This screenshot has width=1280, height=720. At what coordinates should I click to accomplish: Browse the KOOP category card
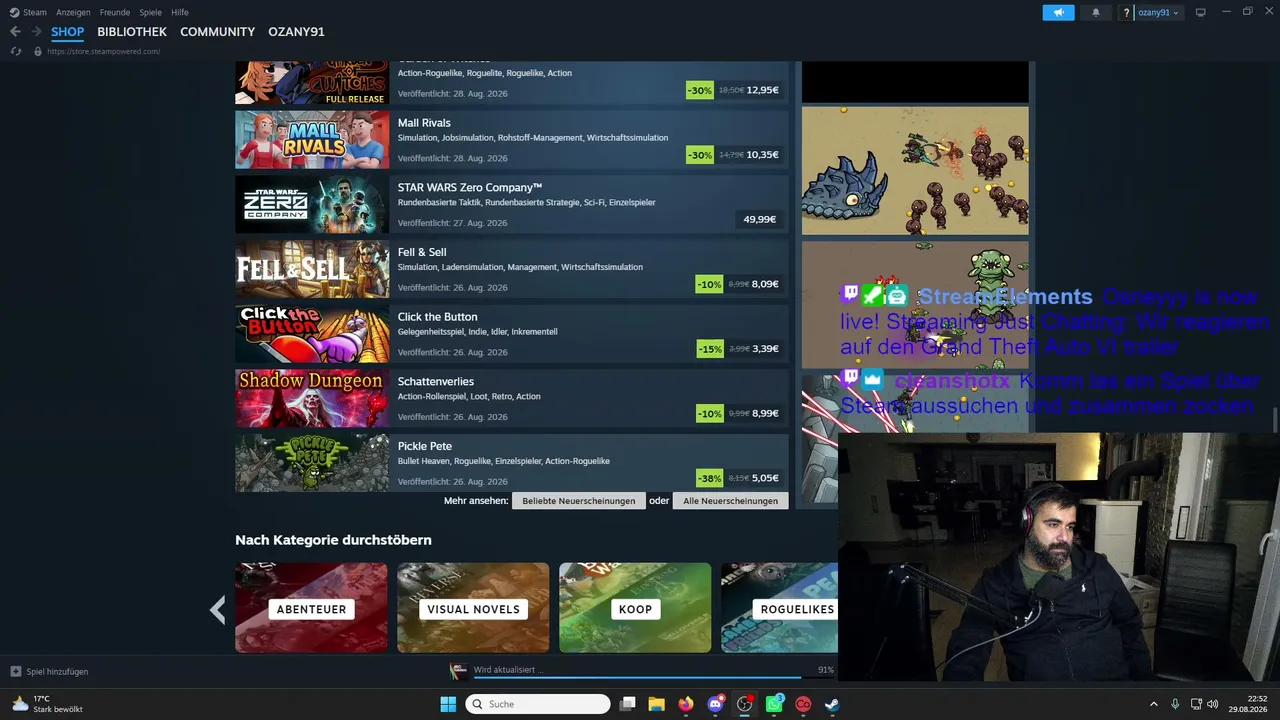[635, 608]
